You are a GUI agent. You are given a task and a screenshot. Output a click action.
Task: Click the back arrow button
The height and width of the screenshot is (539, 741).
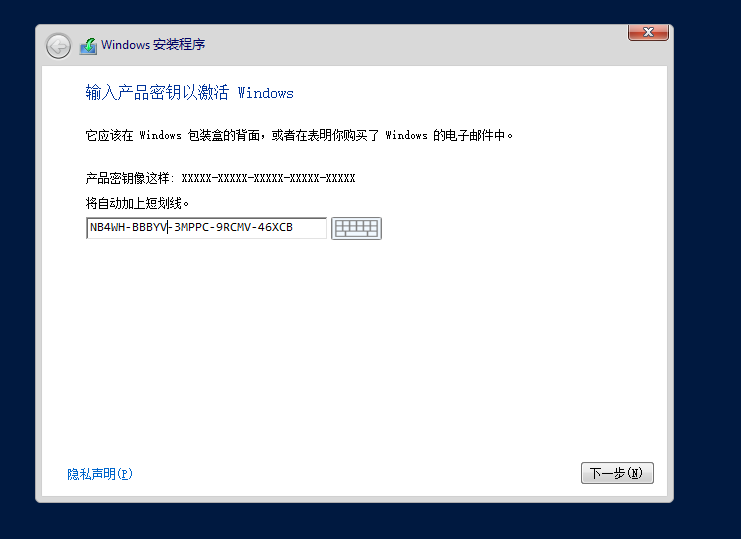pos(59,46)
